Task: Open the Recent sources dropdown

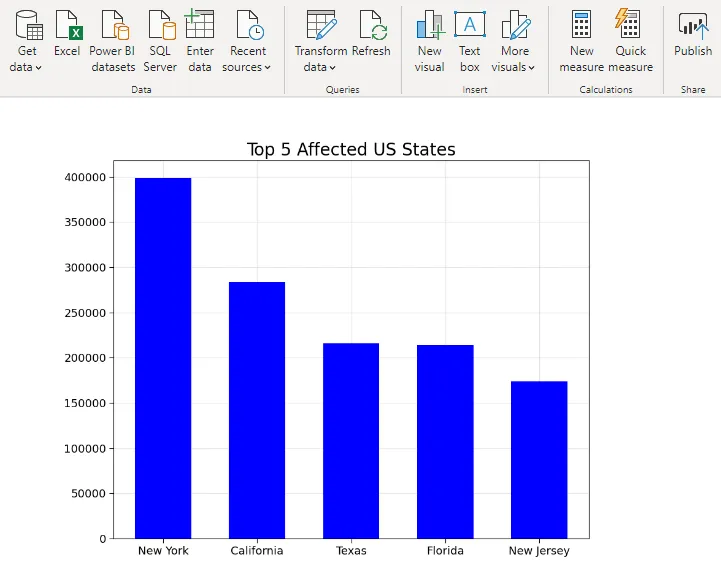Action: 247,67
